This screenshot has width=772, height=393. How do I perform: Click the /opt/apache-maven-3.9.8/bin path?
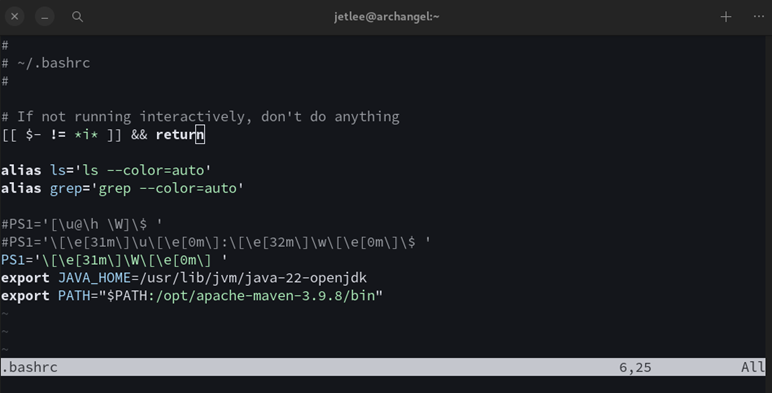(265, 296)
